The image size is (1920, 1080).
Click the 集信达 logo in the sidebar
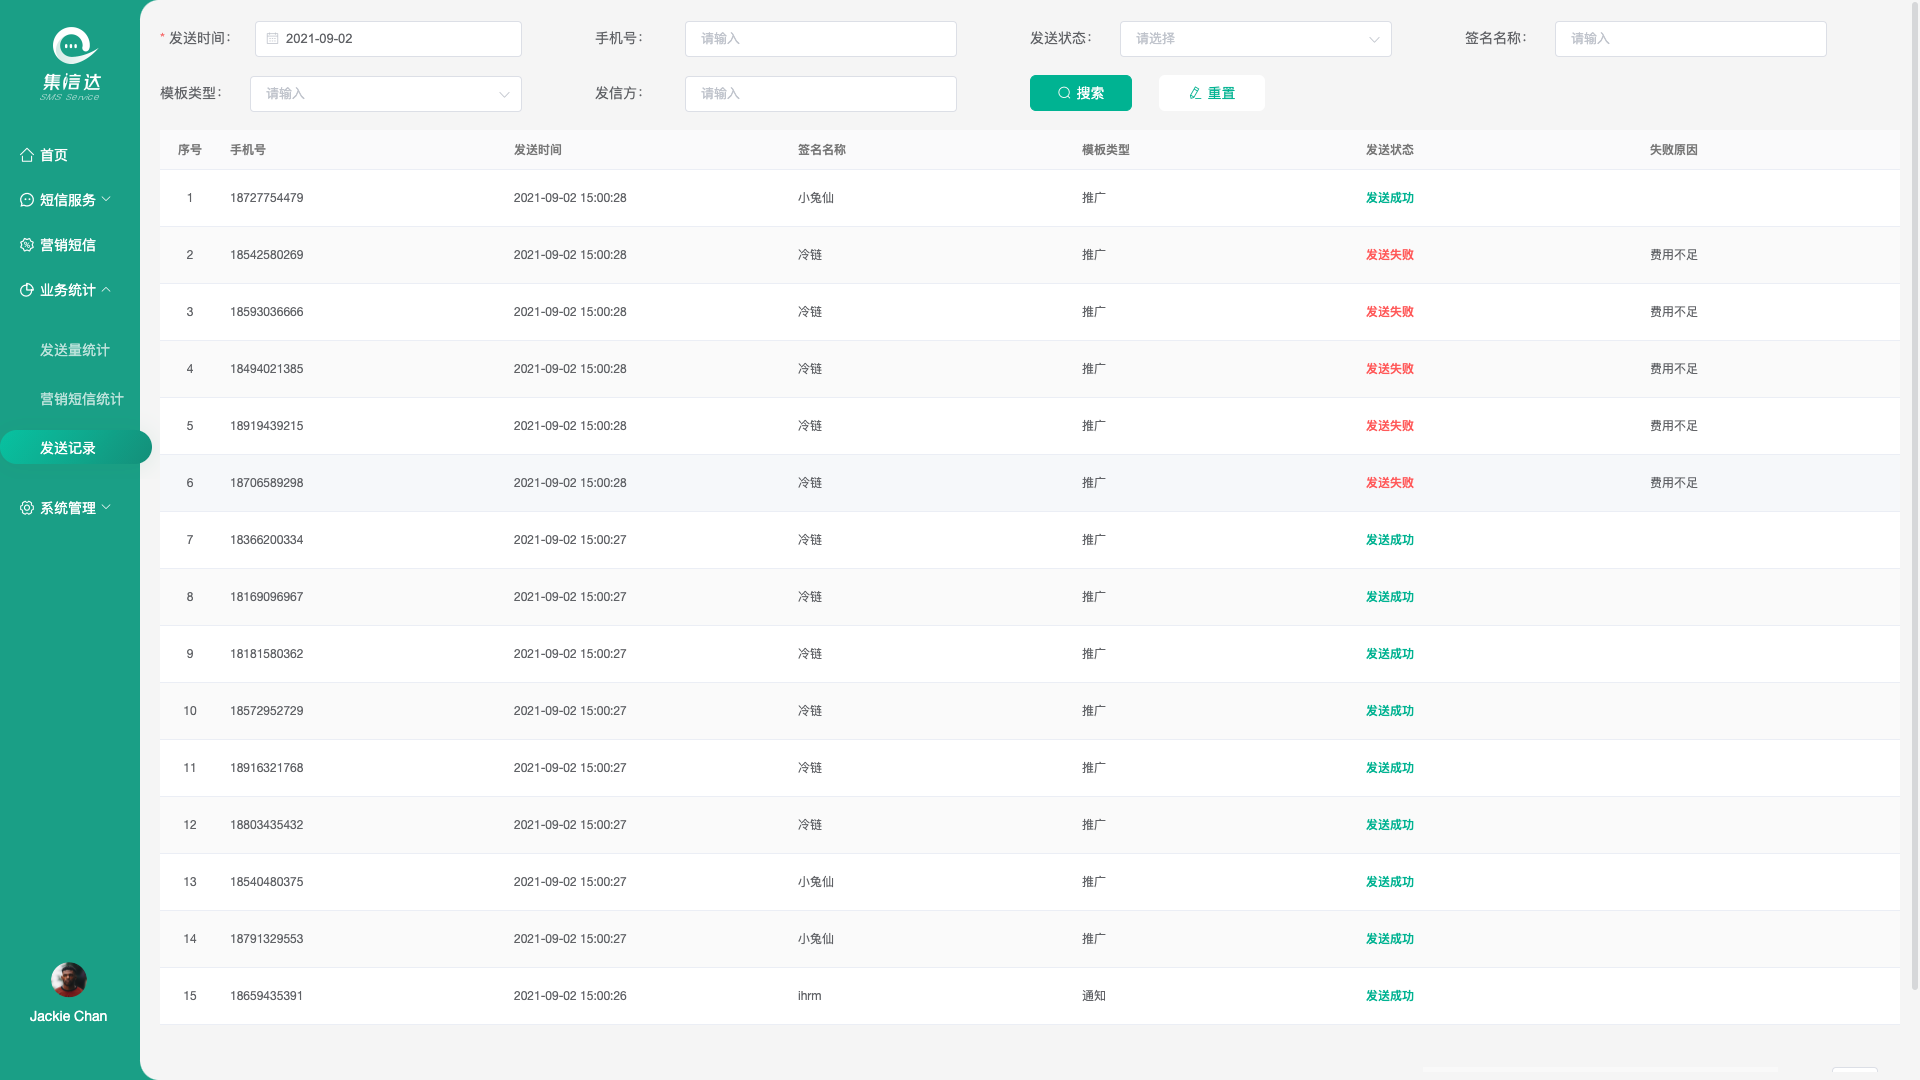pos(71,64)
